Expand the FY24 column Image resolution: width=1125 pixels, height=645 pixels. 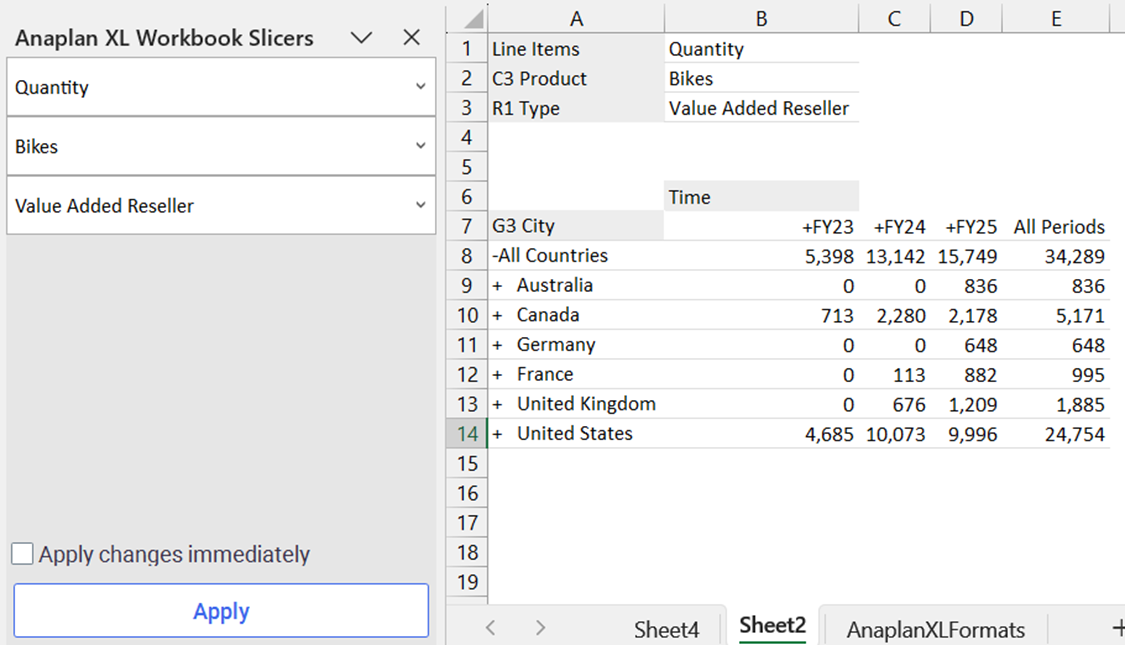(879, 227)
